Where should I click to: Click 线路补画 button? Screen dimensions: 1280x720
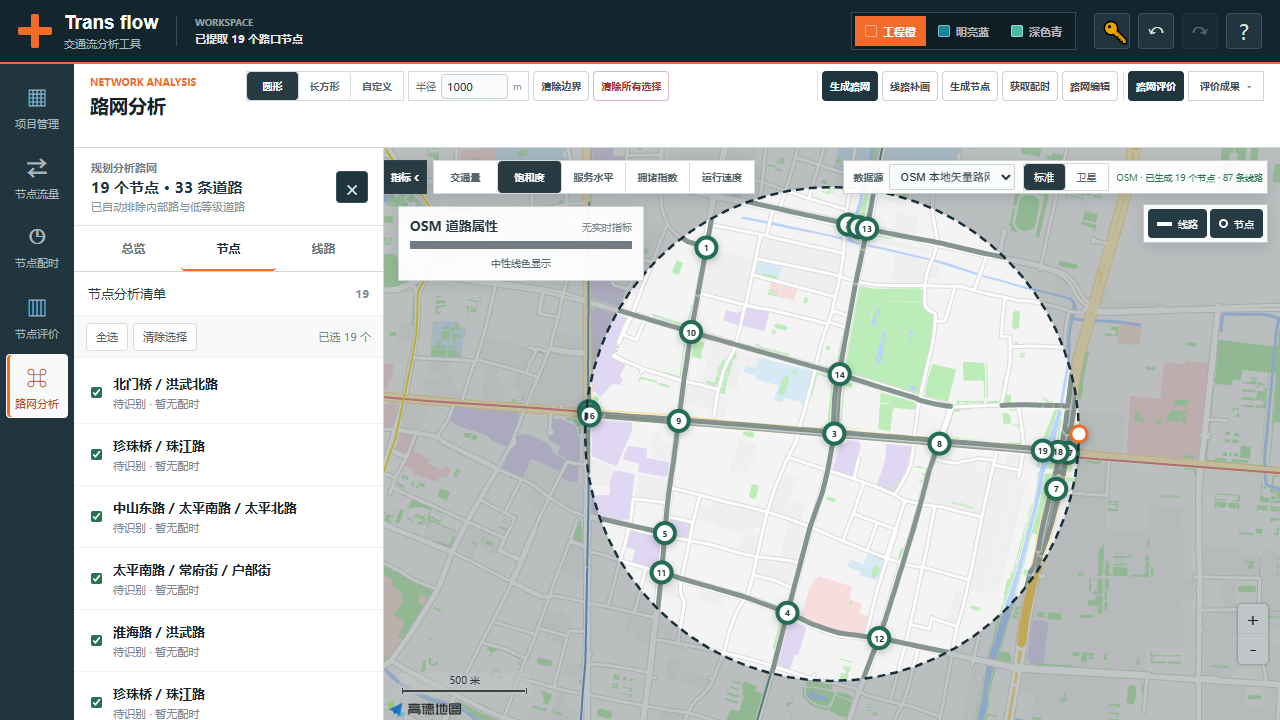pos(910,87)
